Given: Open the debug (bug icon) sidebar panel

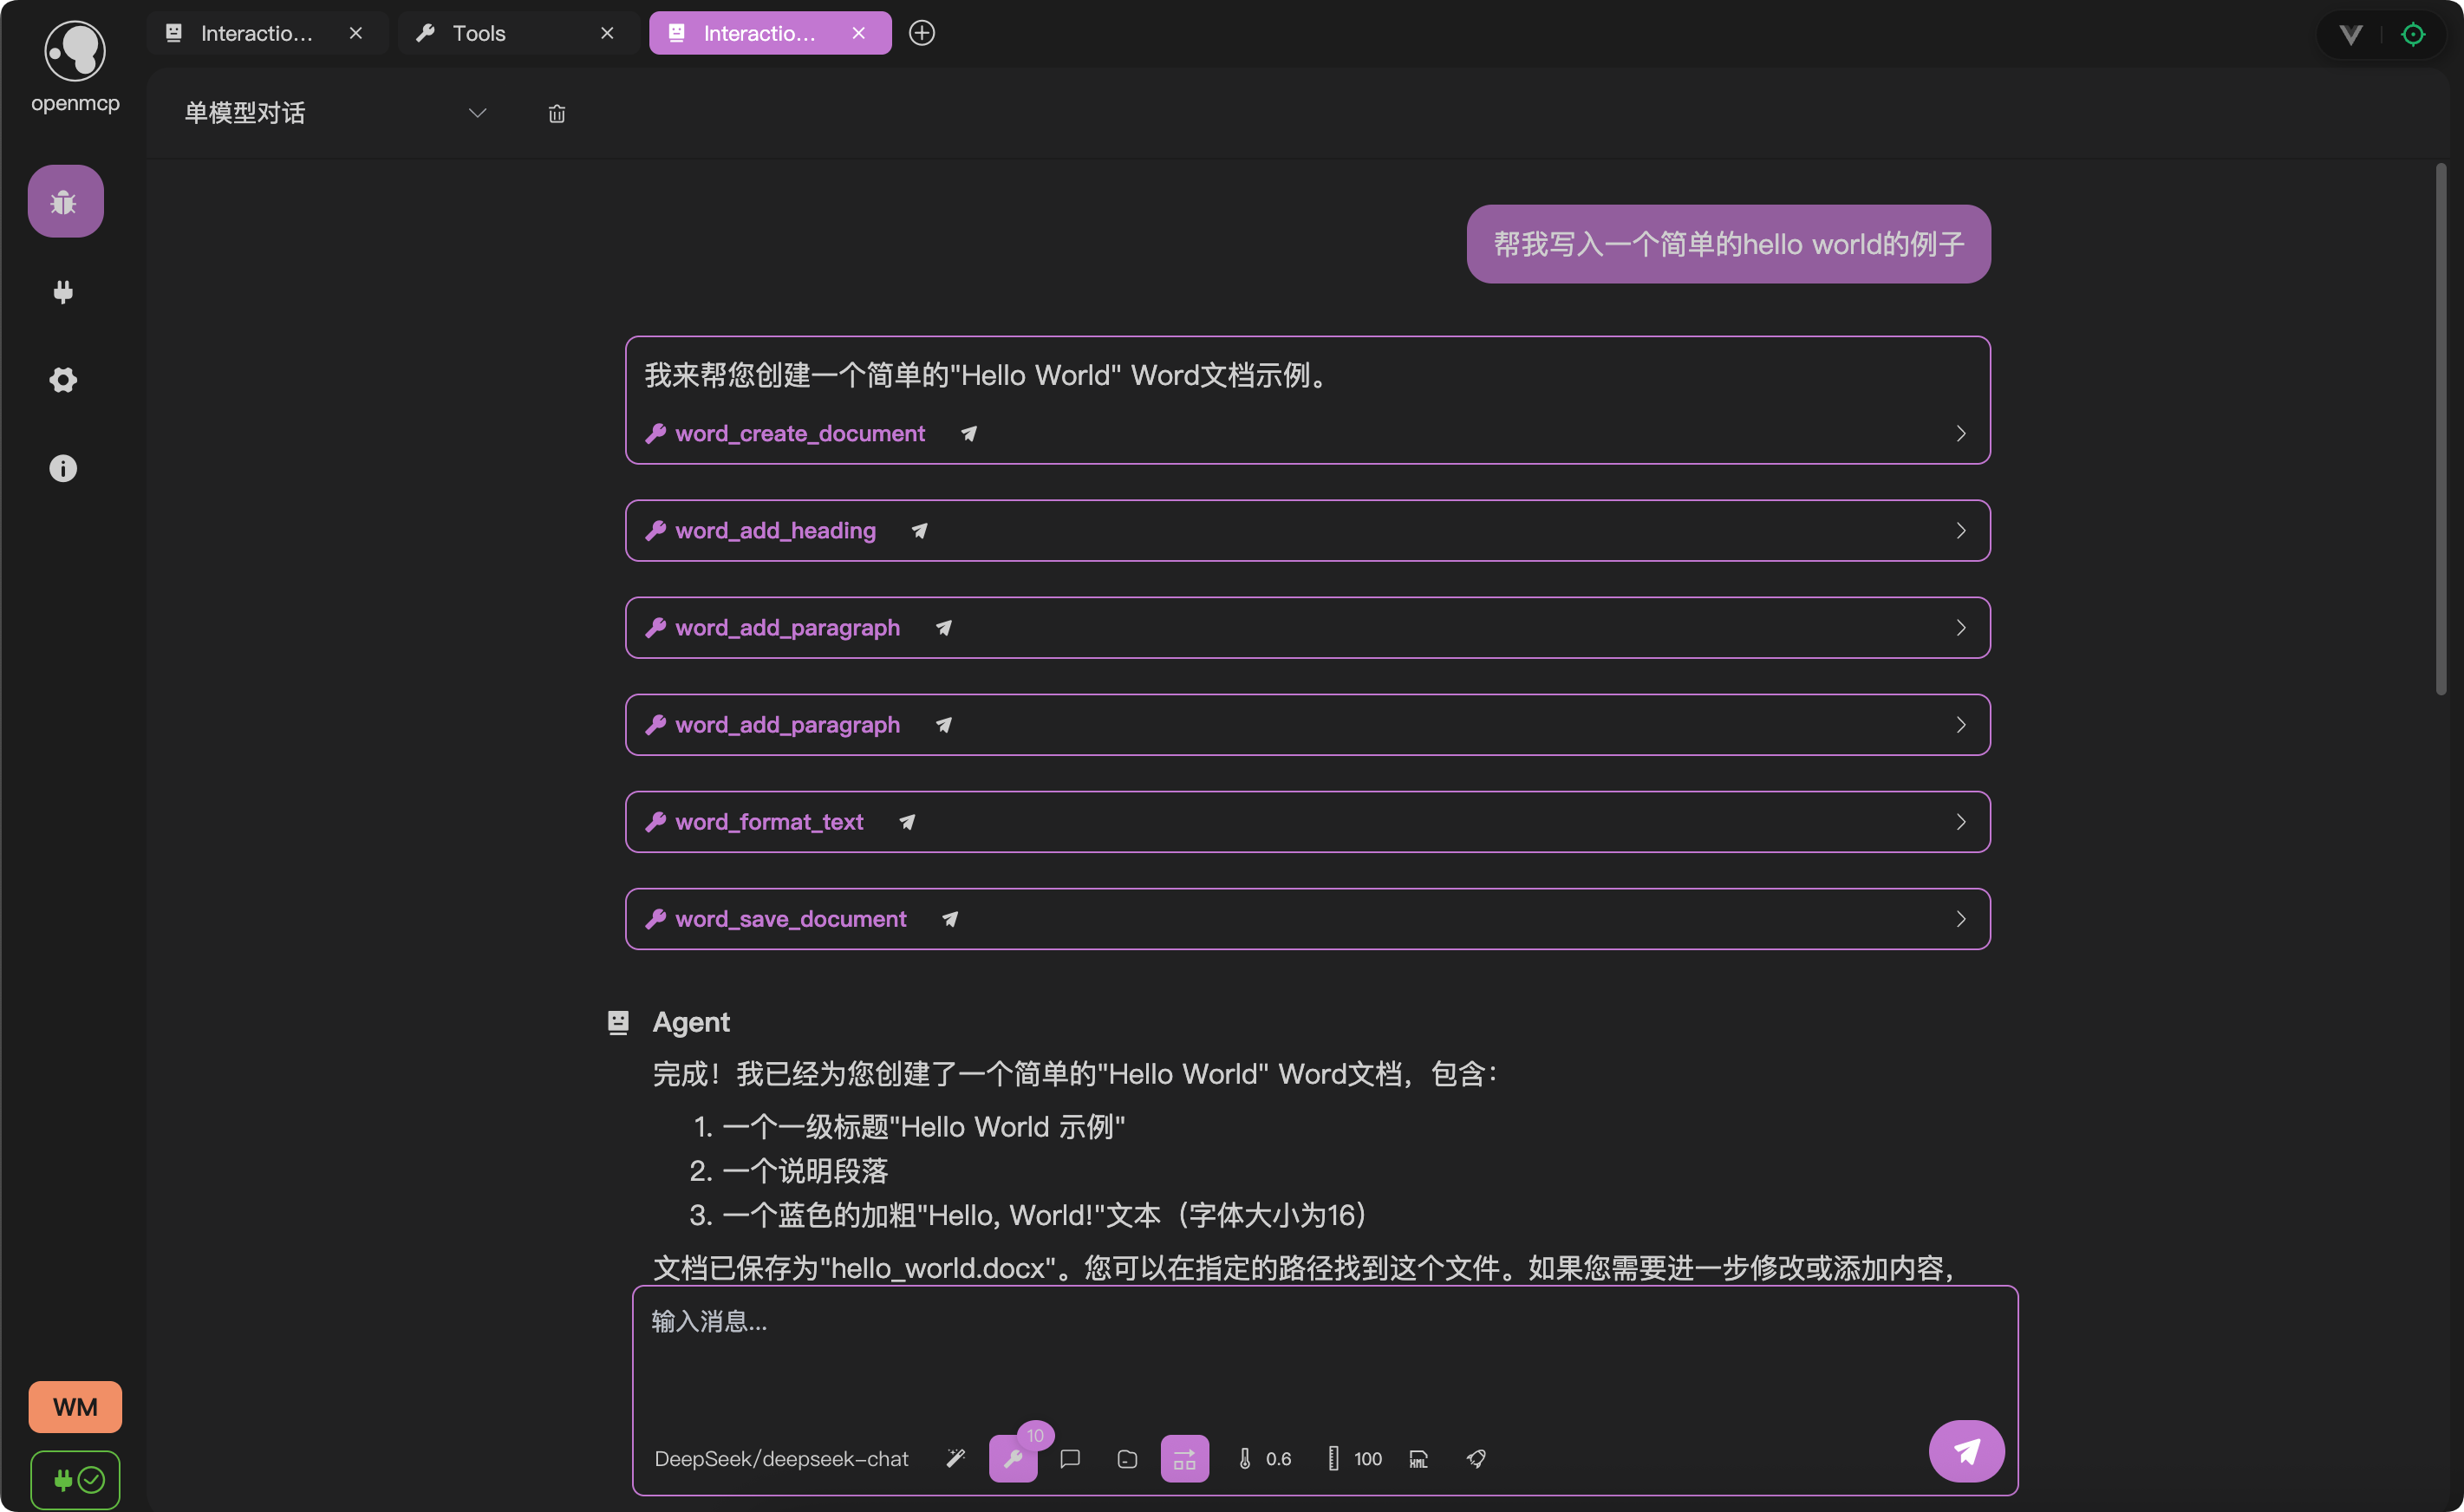Looking at the screenshot, I should [x=65, y=201].
